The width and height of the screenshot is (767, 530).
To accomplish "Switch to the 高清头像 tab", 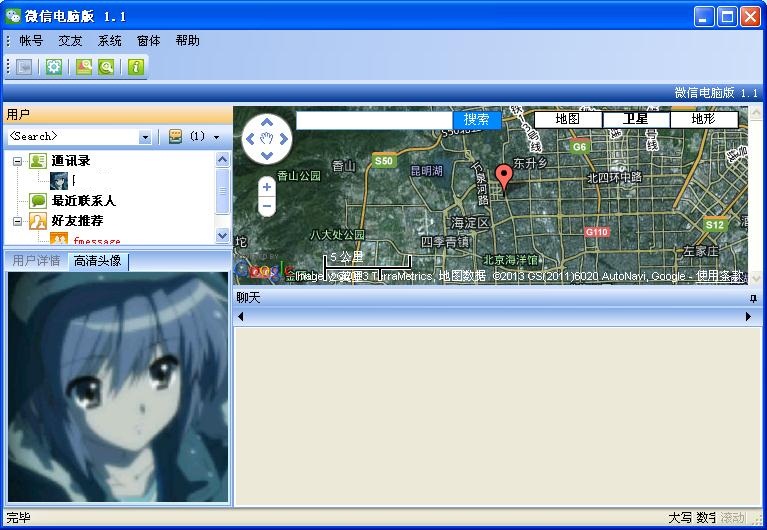I will pos(98,261).
